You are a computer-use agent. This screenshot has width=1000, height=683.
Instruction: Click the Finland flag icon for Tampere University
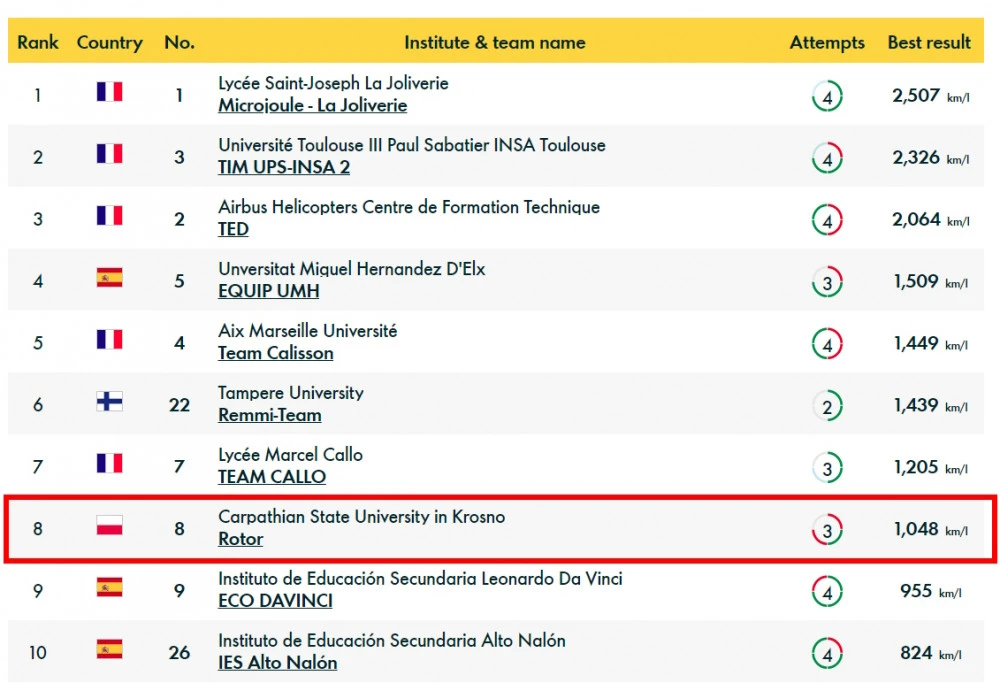pos(109,402)
